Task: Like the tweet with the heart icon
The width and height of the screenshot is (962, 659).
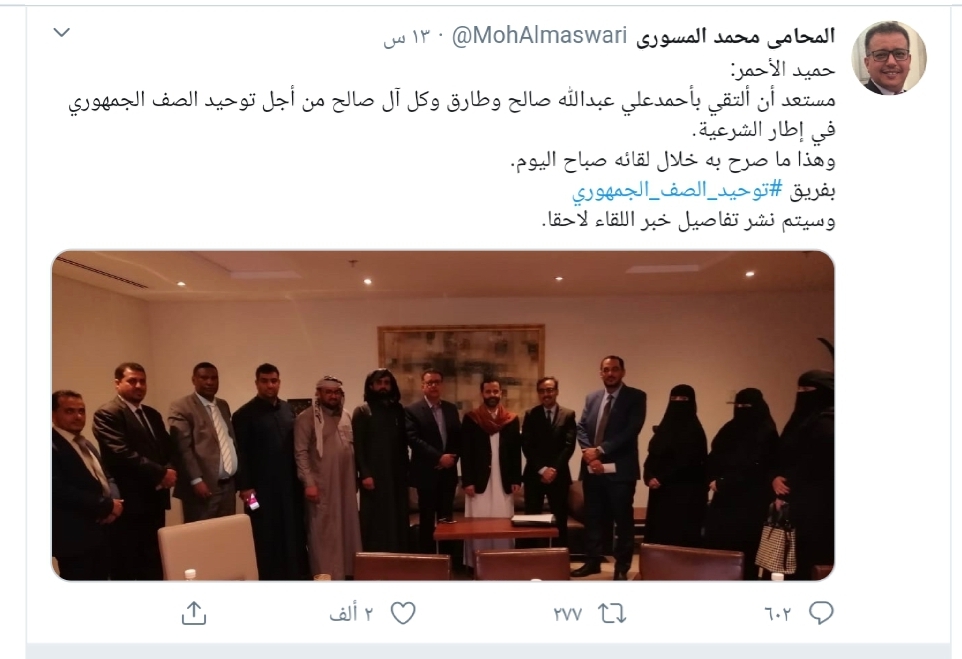Action: pos(403,613)
